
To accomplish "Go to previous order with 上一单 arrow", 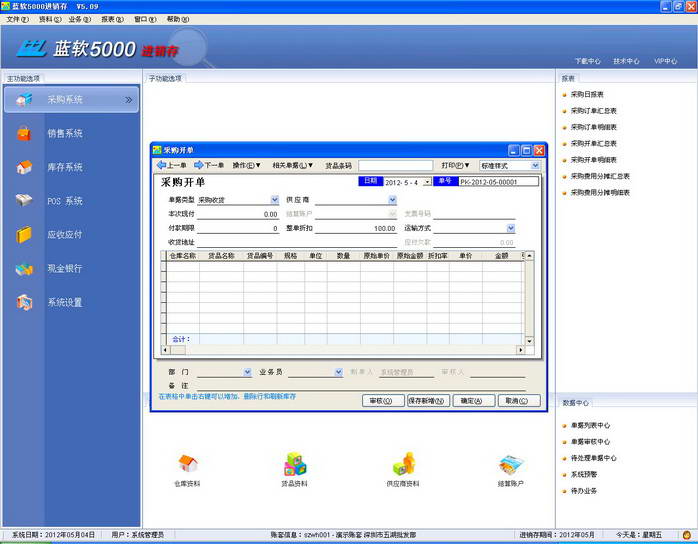I will [171, 165].
